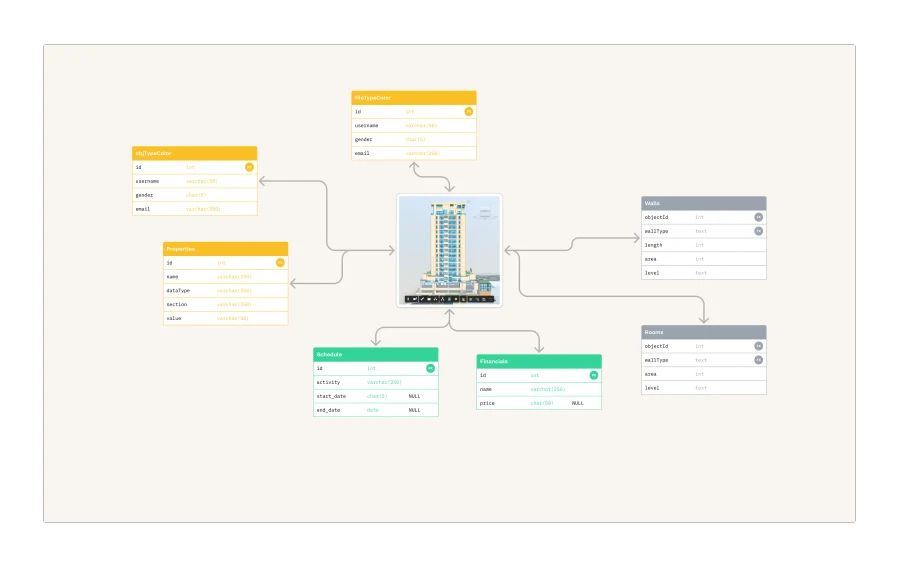Open the 3D building model thumbnail

pyautogui.click(x=449, y=250)
